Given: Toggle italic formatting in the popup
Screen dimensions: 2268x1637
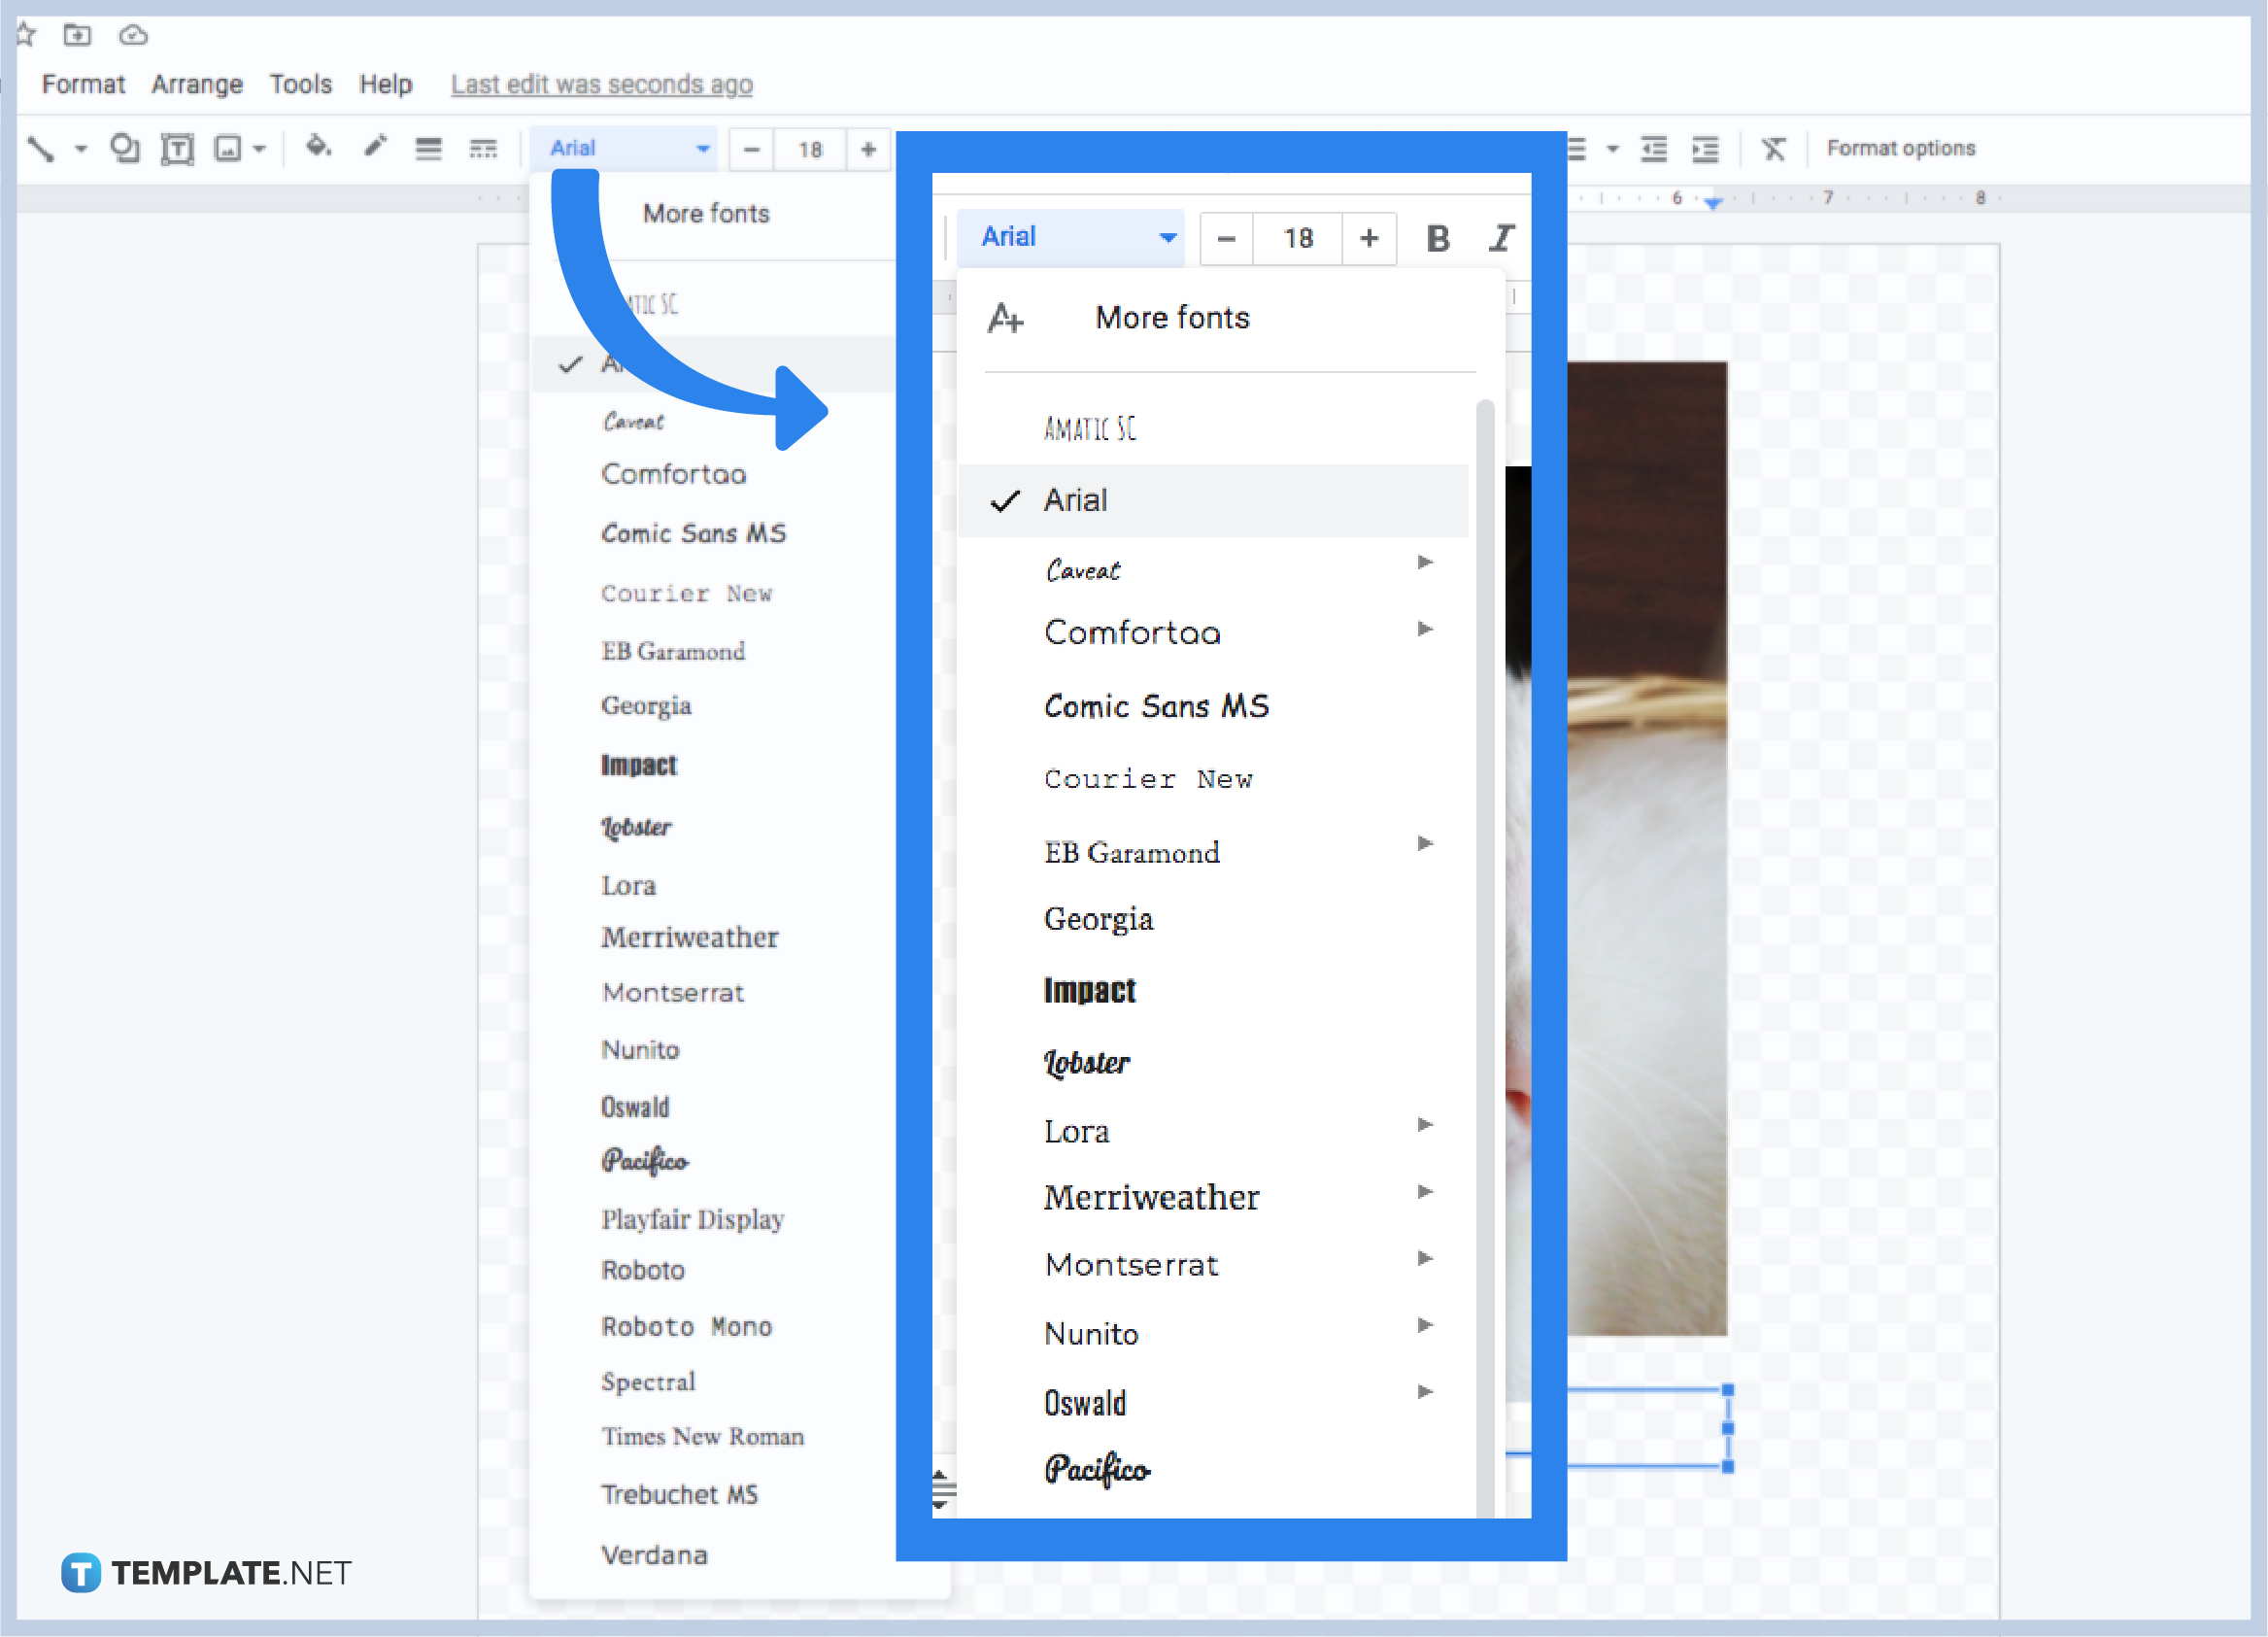Looking at the screenshot, I should point(1502,238).
